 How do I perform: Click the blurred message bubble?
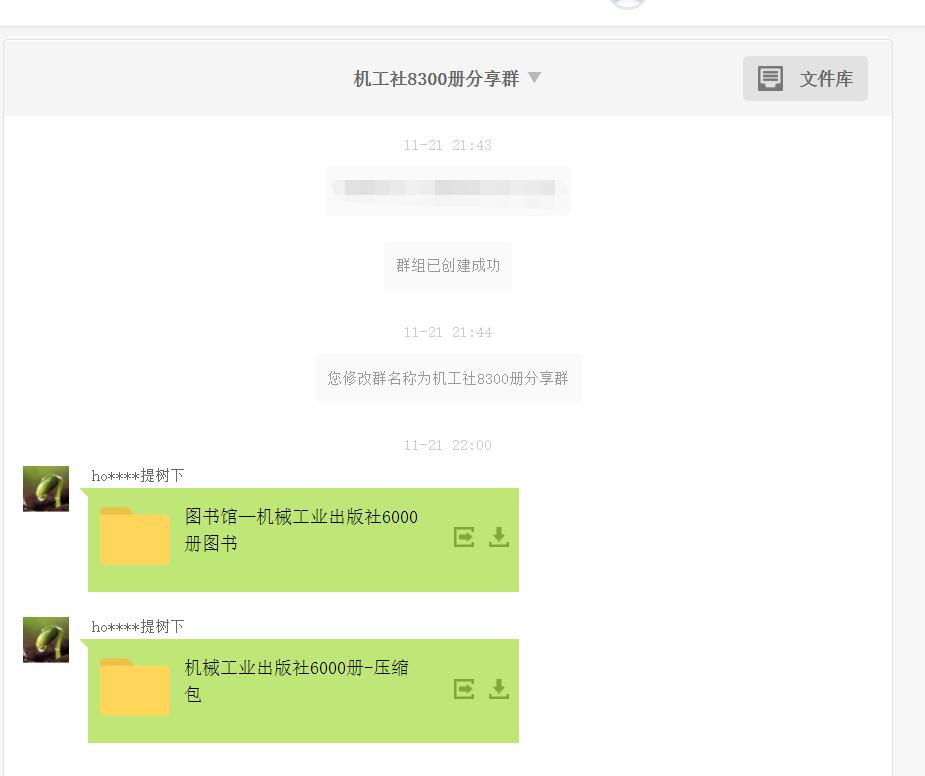(447, 191)
